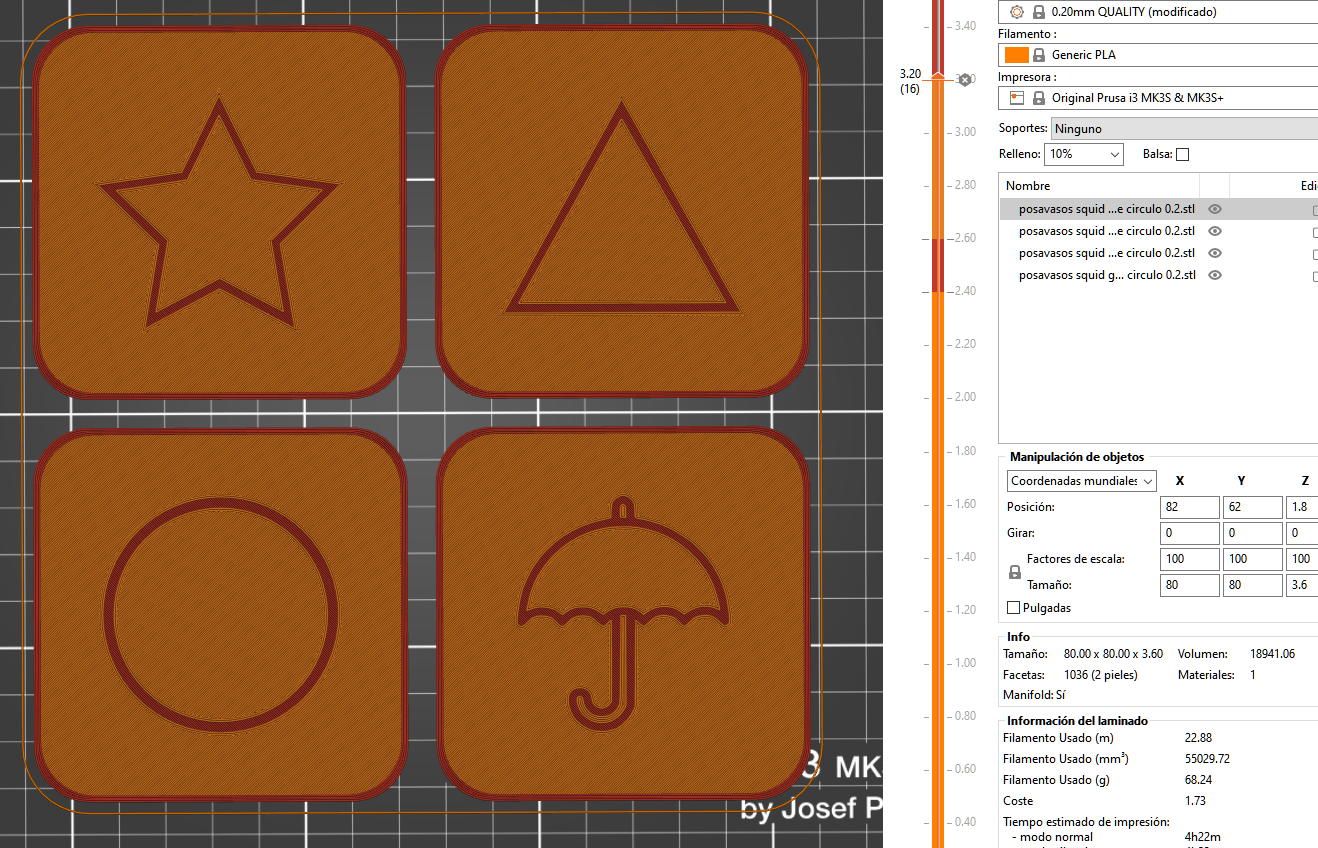Click the Coste value 1.73

pyautogui.click(x=1195, y=801)
